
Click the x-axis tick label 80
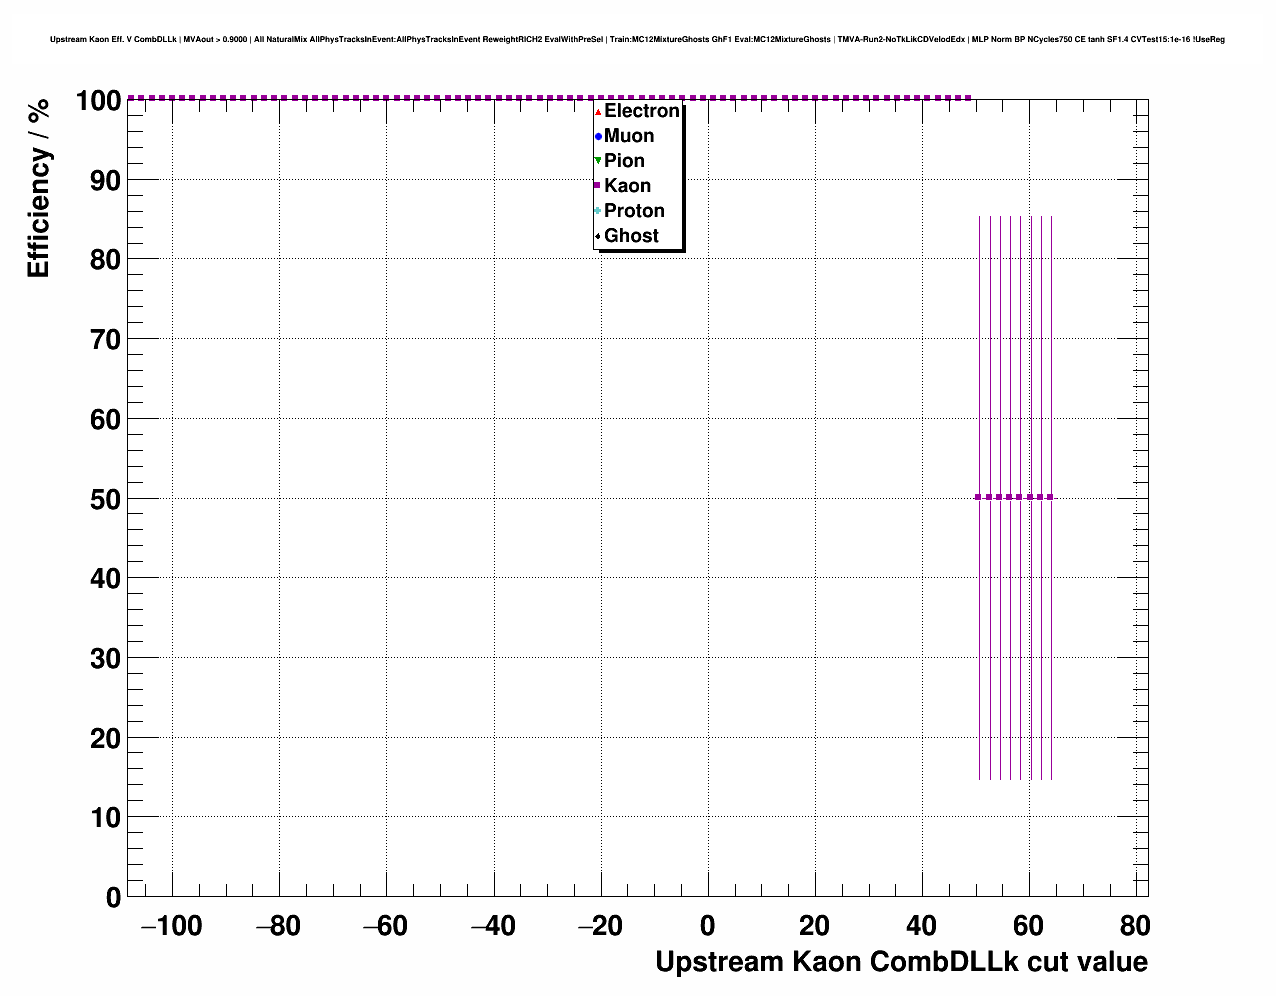click(x=1135, y=926)
